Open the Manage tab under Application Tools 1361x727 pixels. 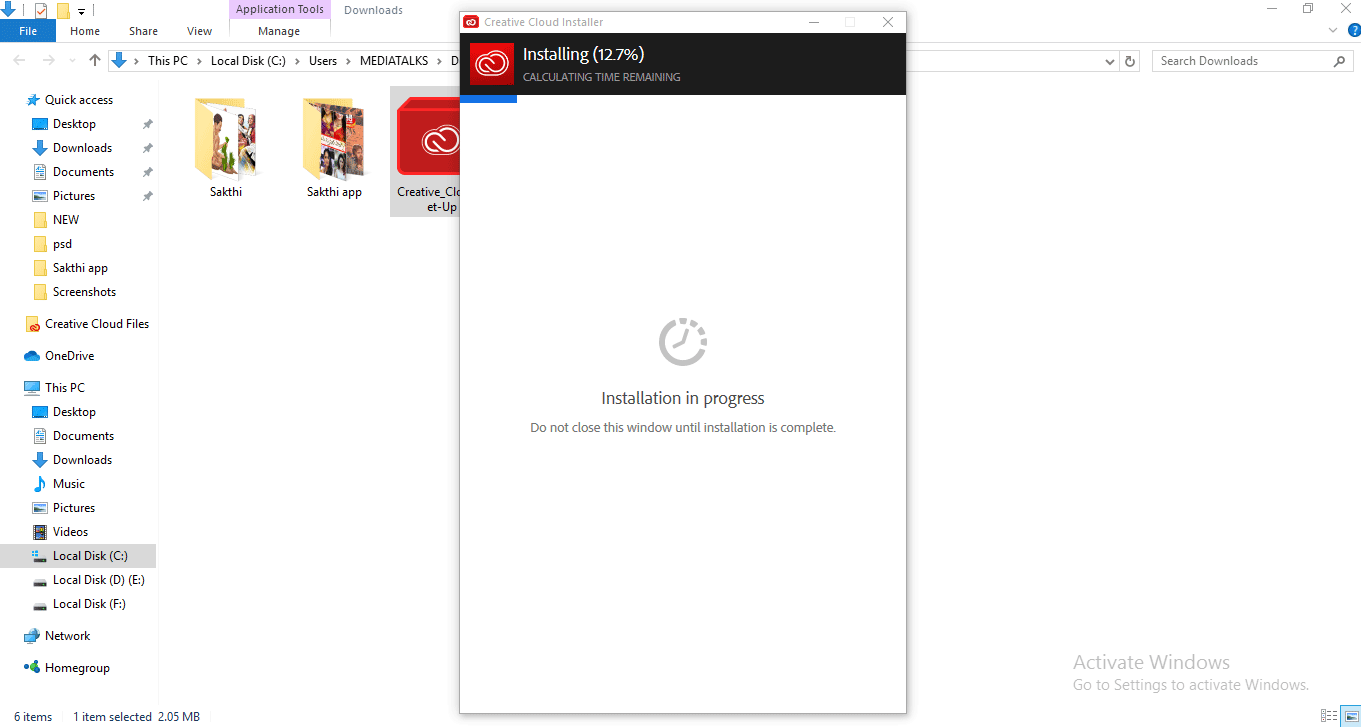279,31
